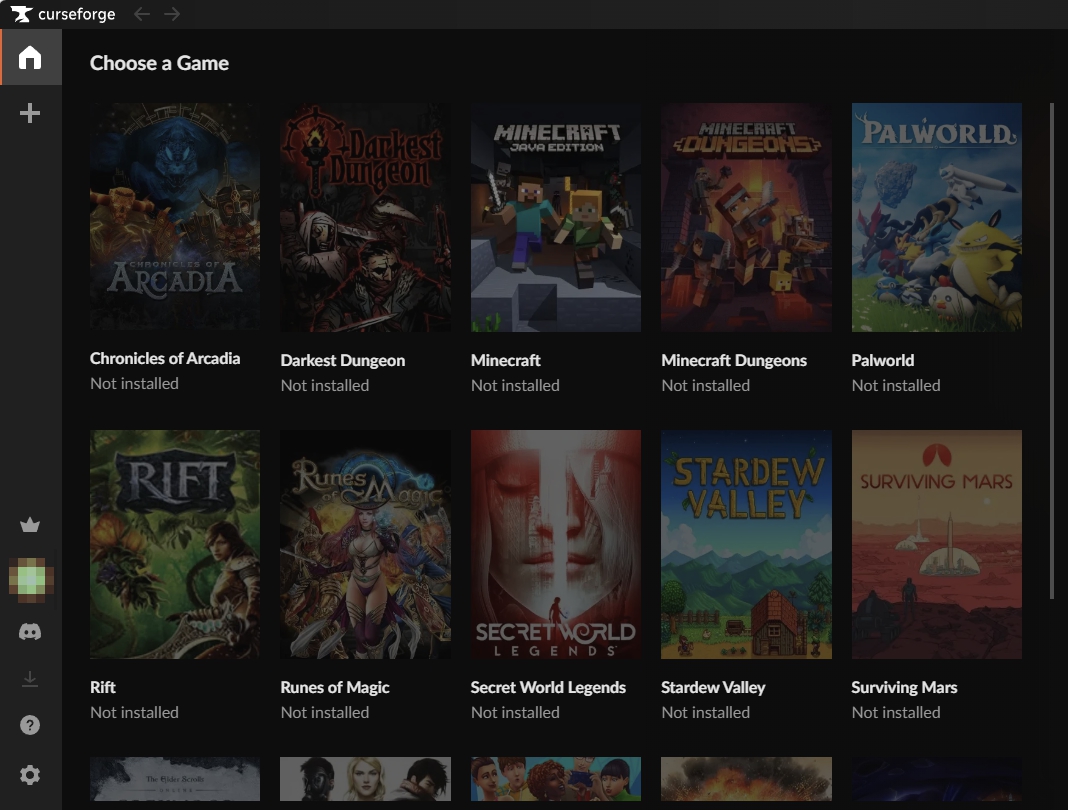Click the plus add-game icon
This screenshot has width=1068, height=810.
[x=30, y=113]
